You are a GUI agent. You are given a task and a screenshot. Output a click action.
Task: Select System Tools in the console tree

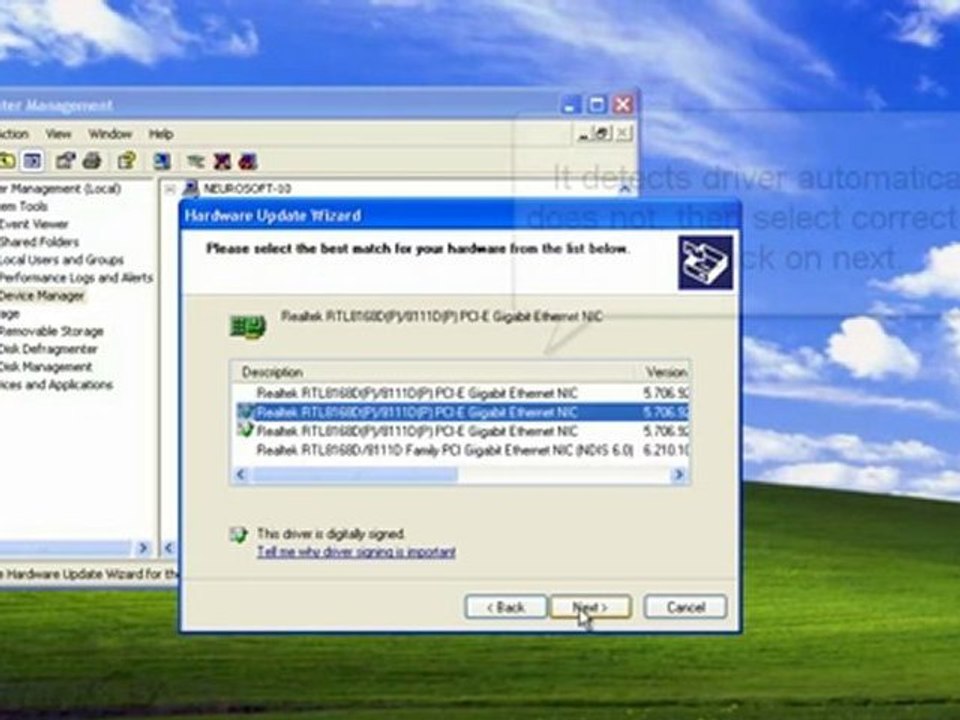click(x=23, y=206)
